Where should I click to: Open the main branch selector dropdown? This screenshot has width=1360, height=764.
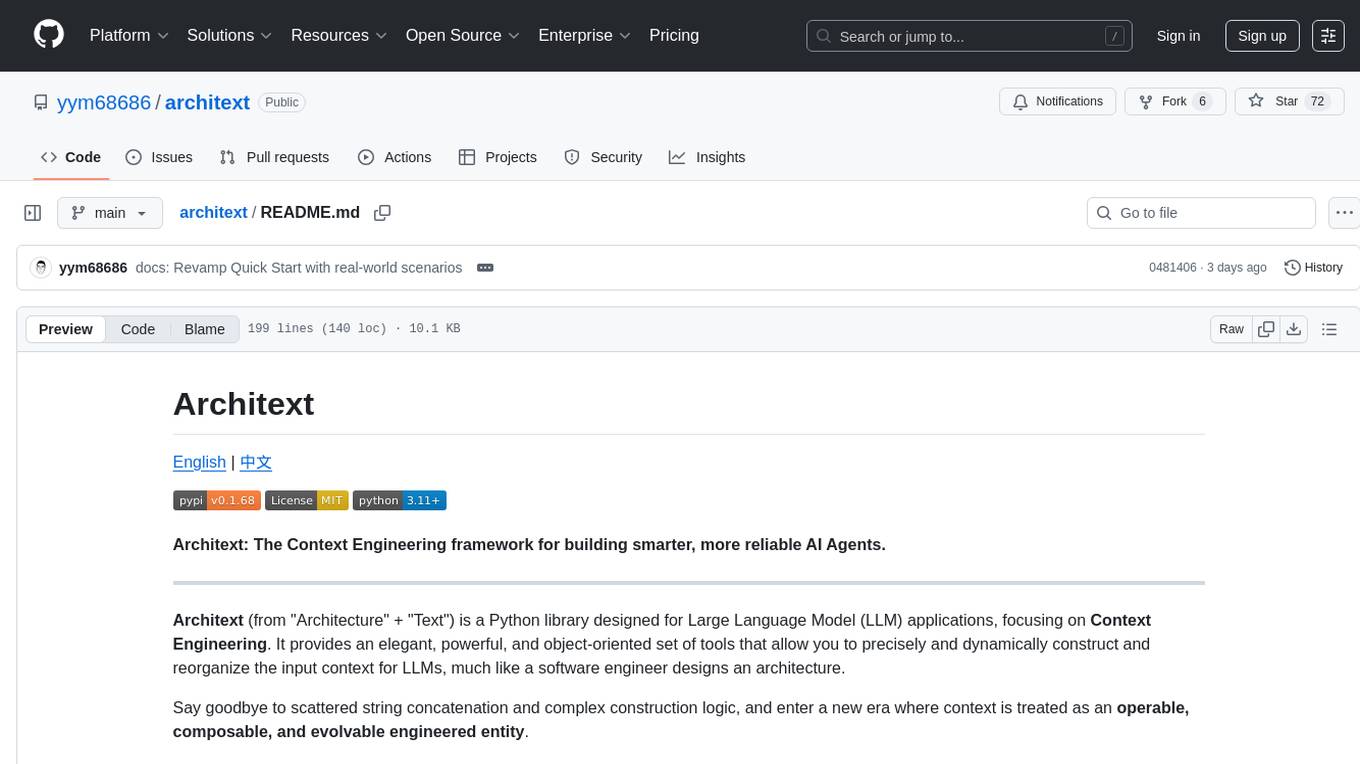(110, 213)
